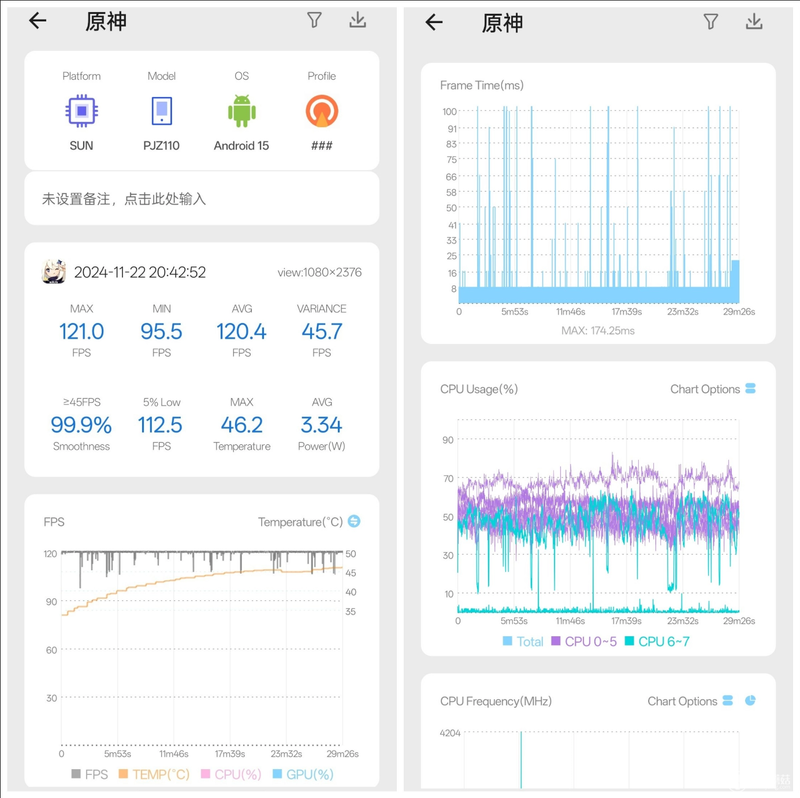
Task: Tap the download icon in the right panel
Action: click(754, 22)
